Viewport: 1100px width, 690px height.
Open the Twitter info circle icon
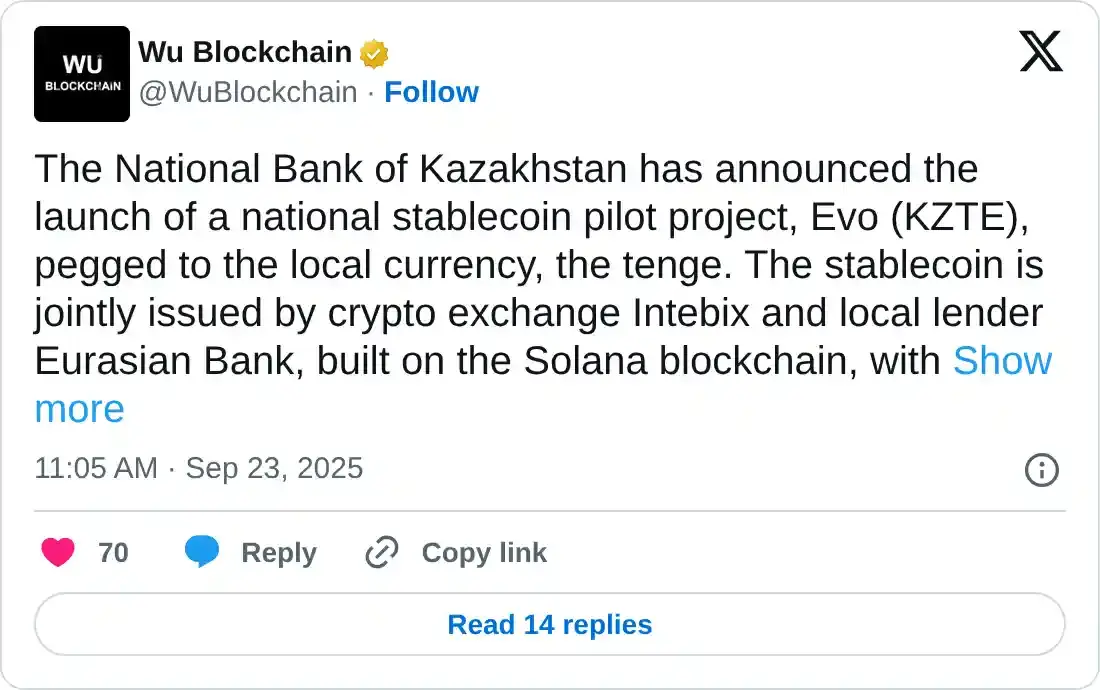coord(1042,469)
